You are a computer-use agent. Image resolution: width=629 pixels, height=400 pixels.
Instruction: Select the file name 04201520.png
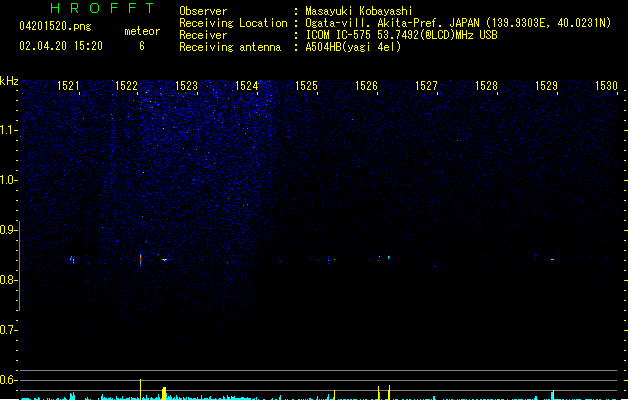click(55, 26)
